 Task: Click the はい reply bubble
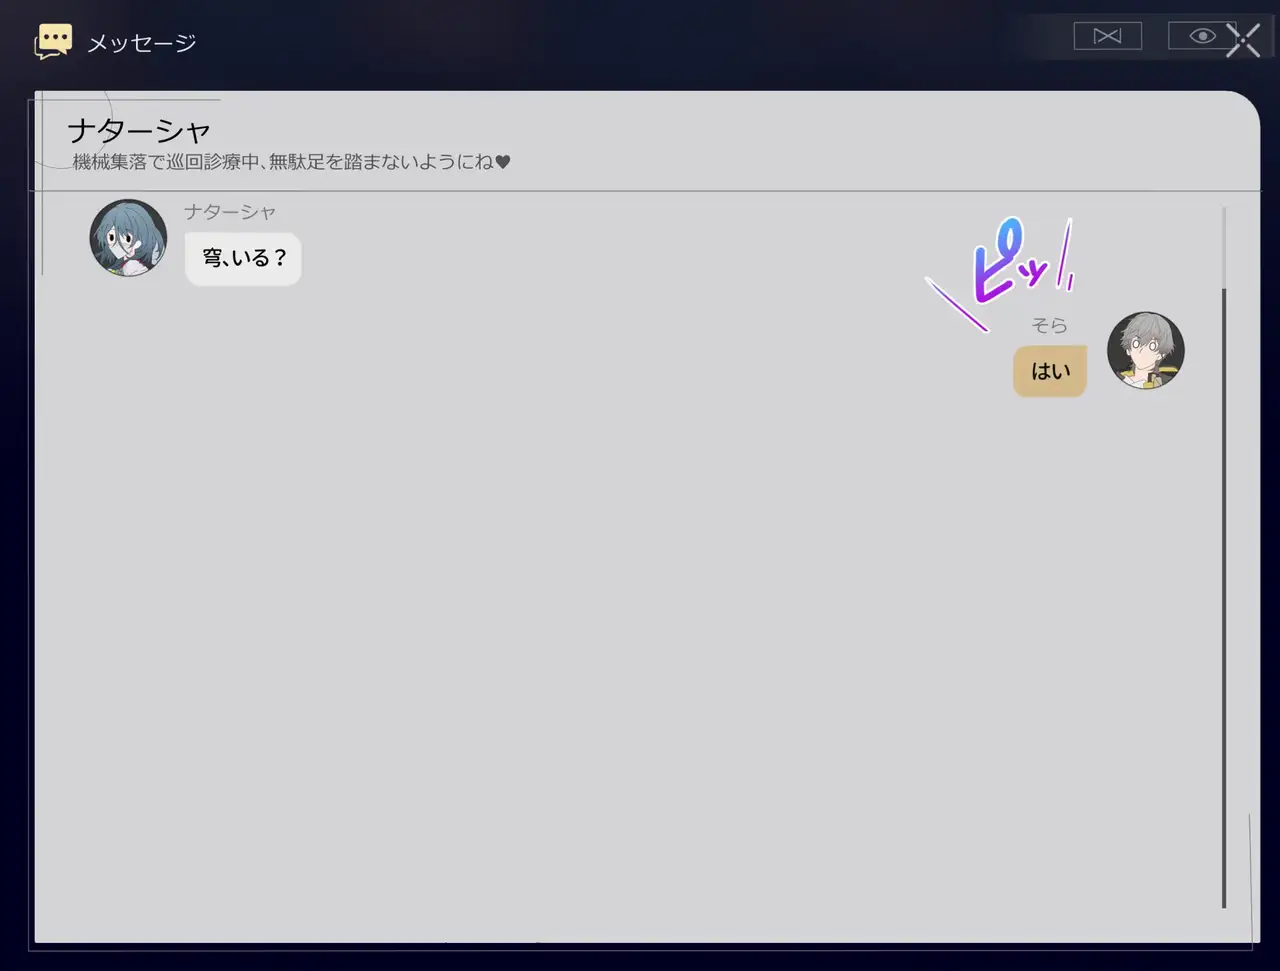coord(1050,371)
